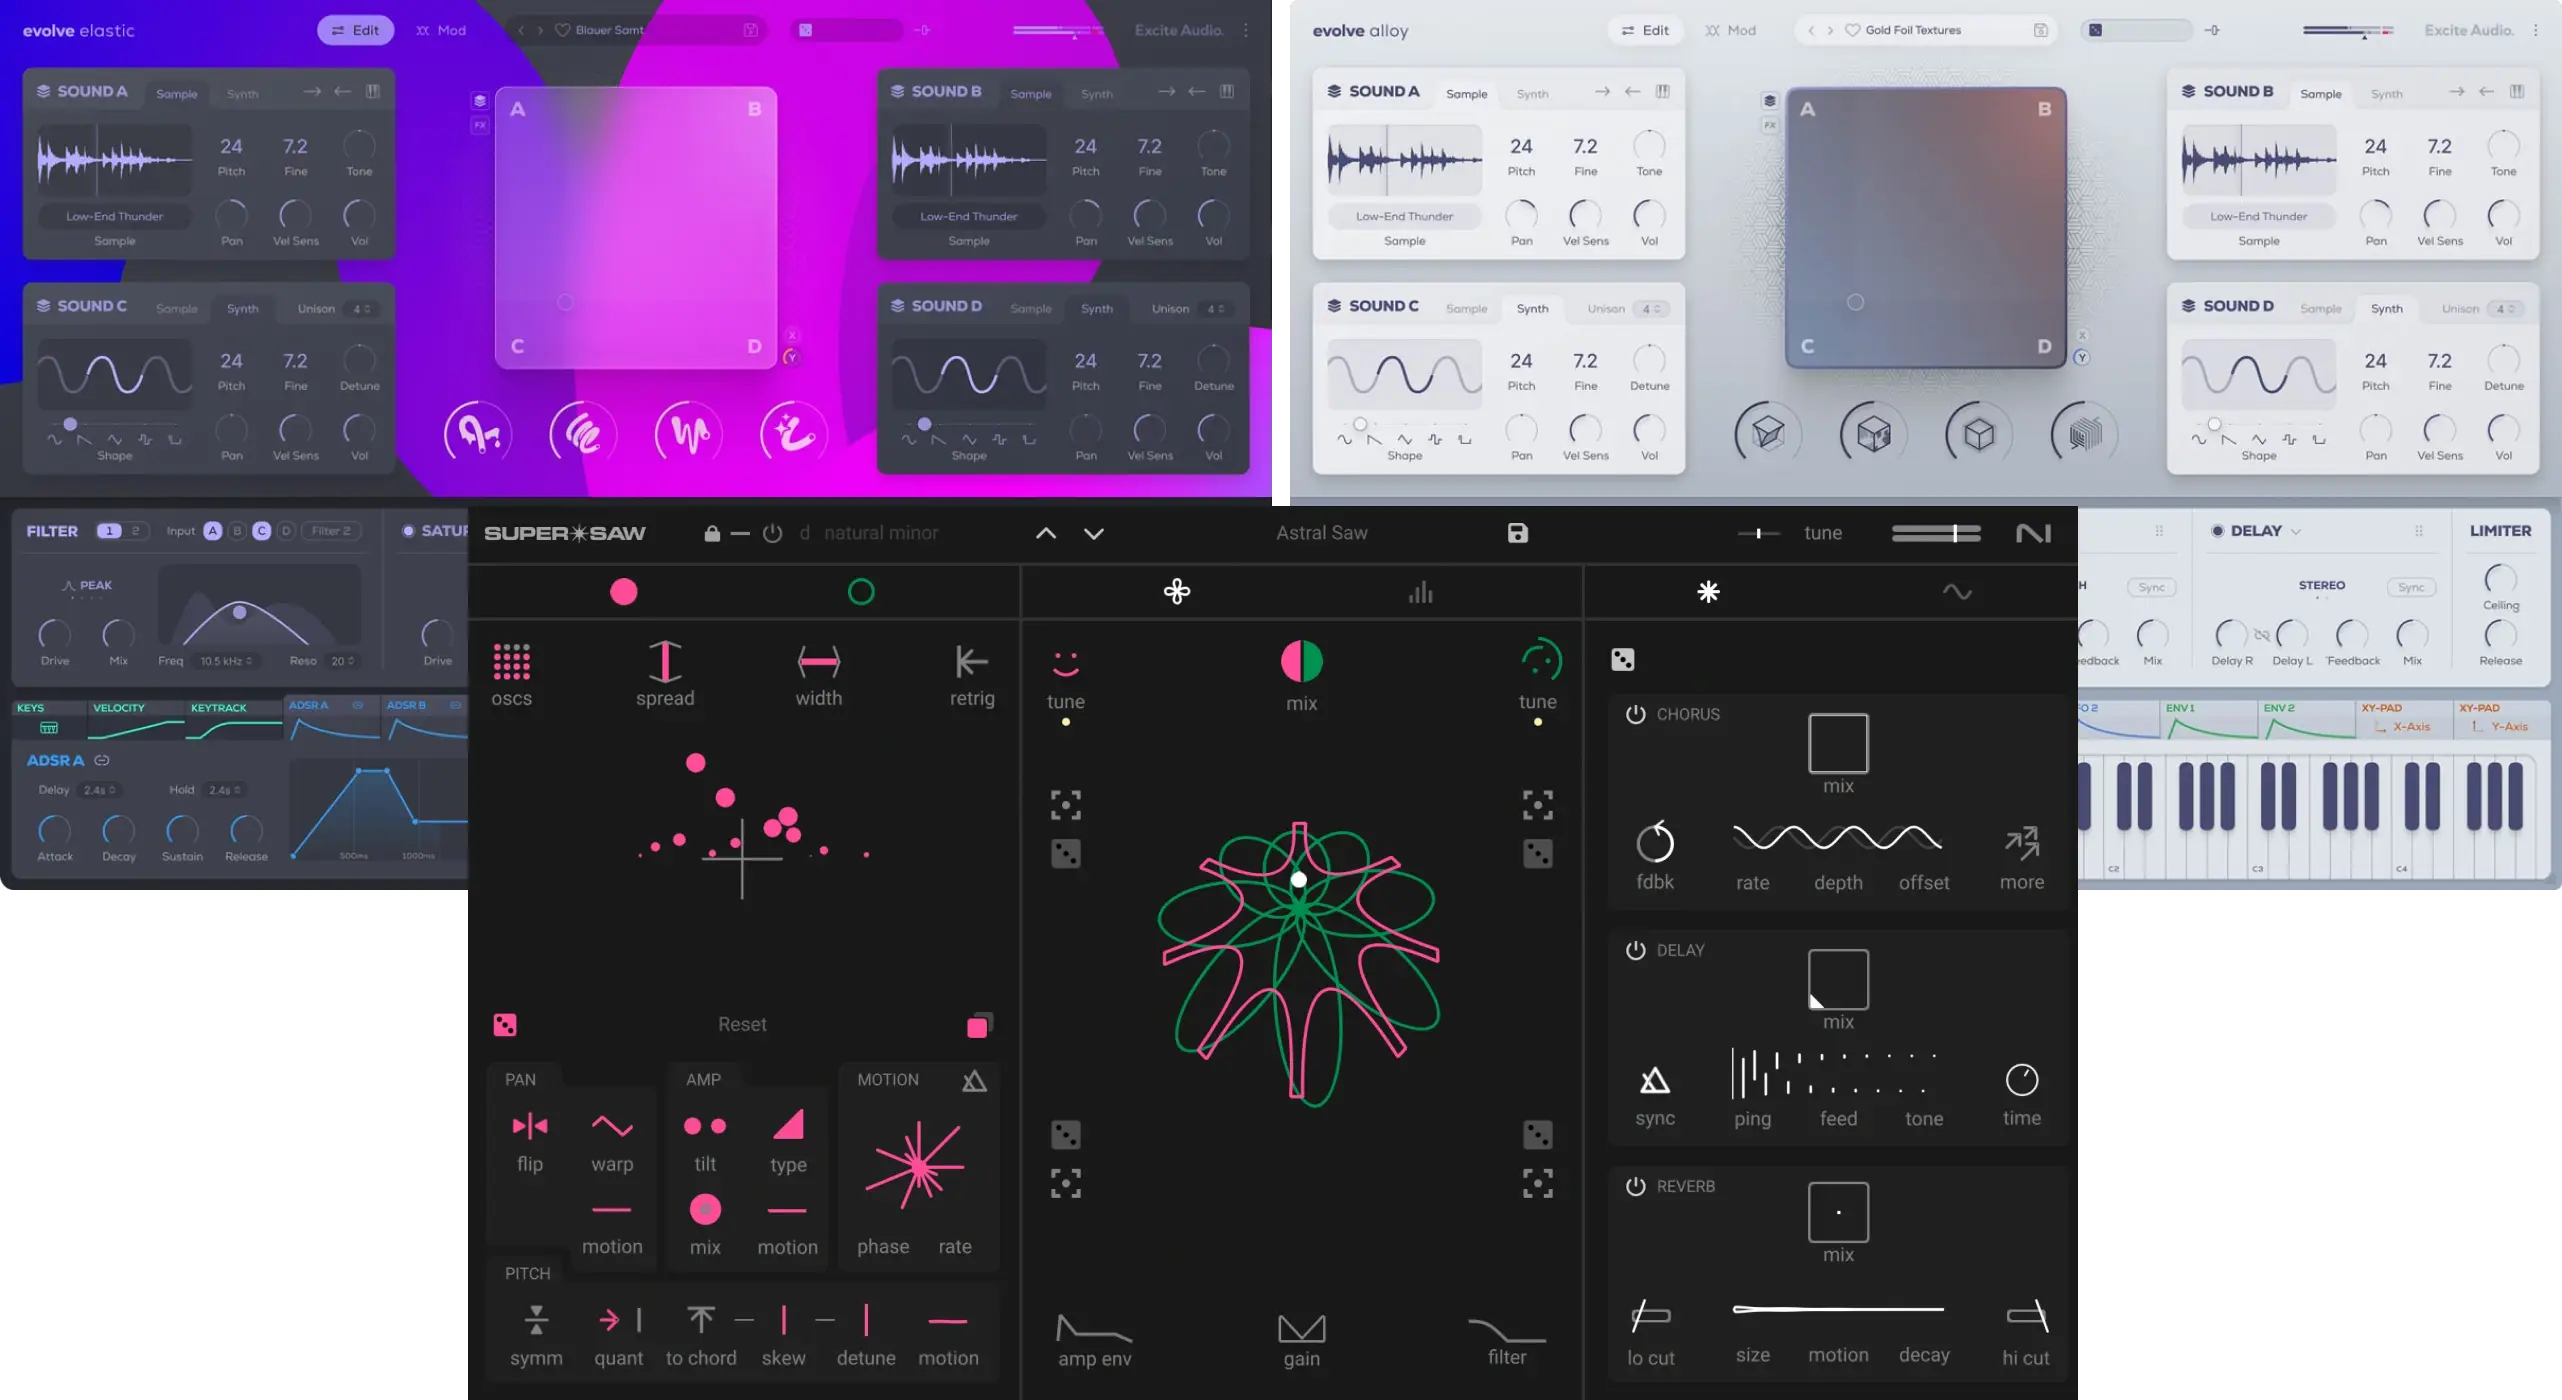The image size is (2562, 1400).
Task: Toggle input A on the elastic FILTER
Action: point(213,531)
